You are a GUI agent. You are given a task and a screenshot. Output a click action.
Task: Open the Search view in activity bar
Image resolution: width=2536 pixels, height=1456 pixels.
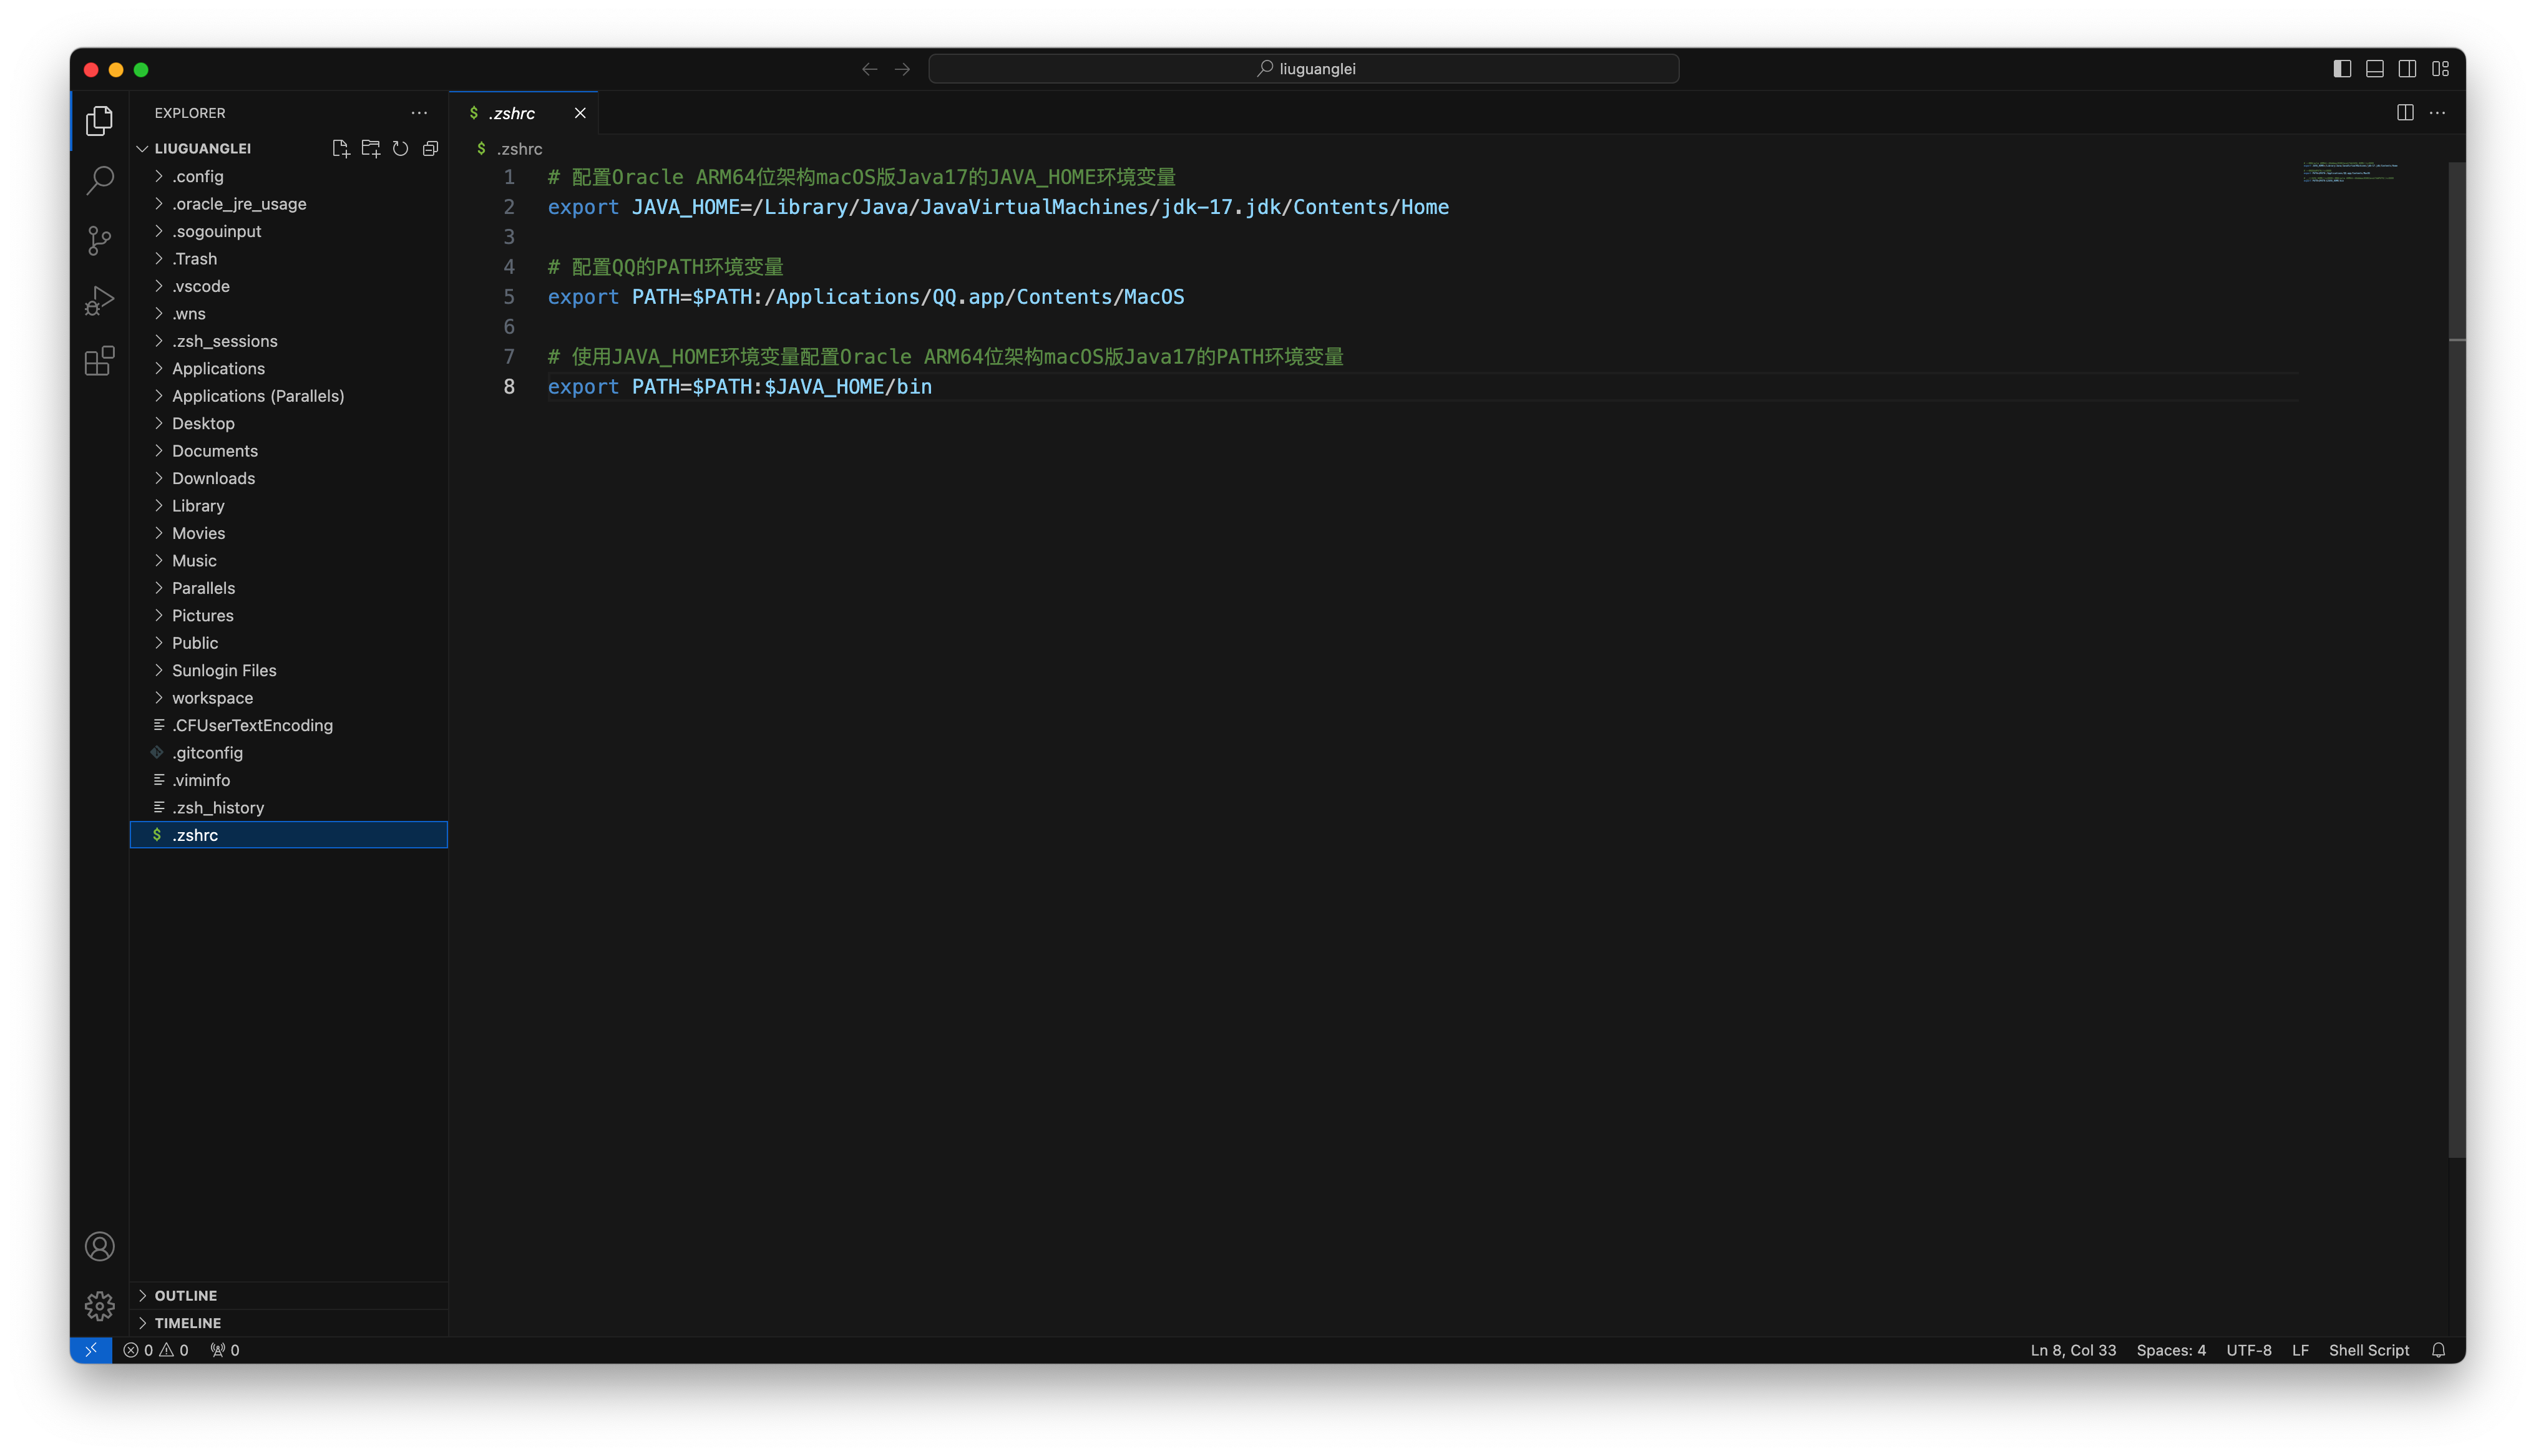[x=99, y=181]
